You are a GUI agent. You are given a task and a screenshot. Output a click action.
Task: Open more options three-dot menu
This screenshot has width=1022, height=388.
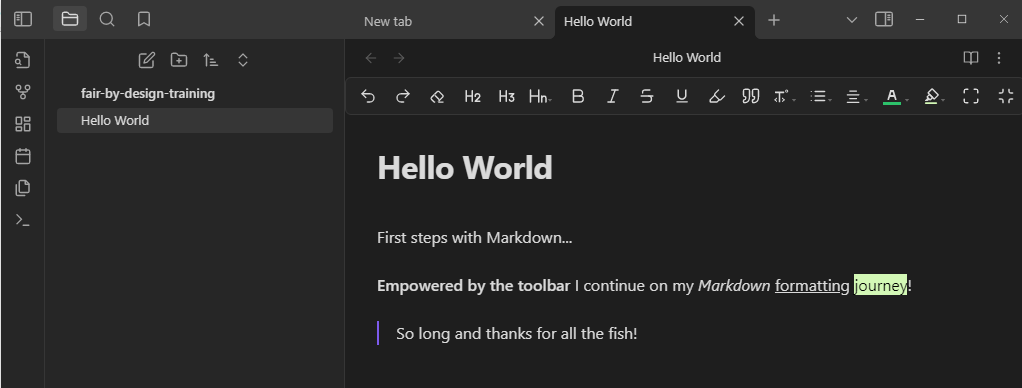tap(999, 58)
